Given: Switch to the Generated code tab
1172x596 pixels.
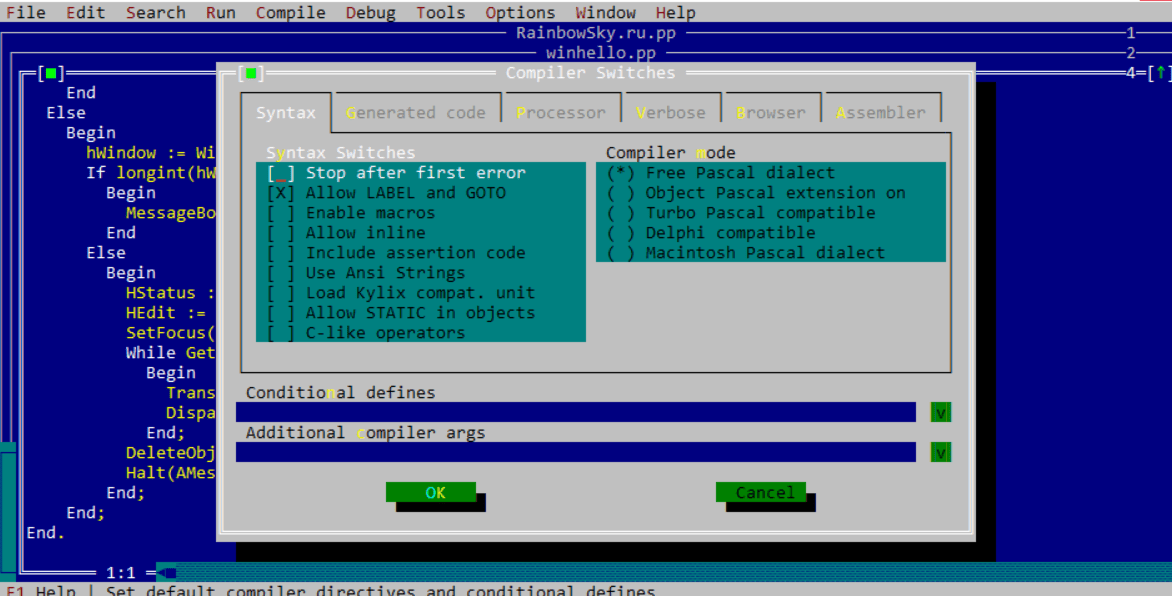Looking at the screenshot, I should click(x=416, y=113).
